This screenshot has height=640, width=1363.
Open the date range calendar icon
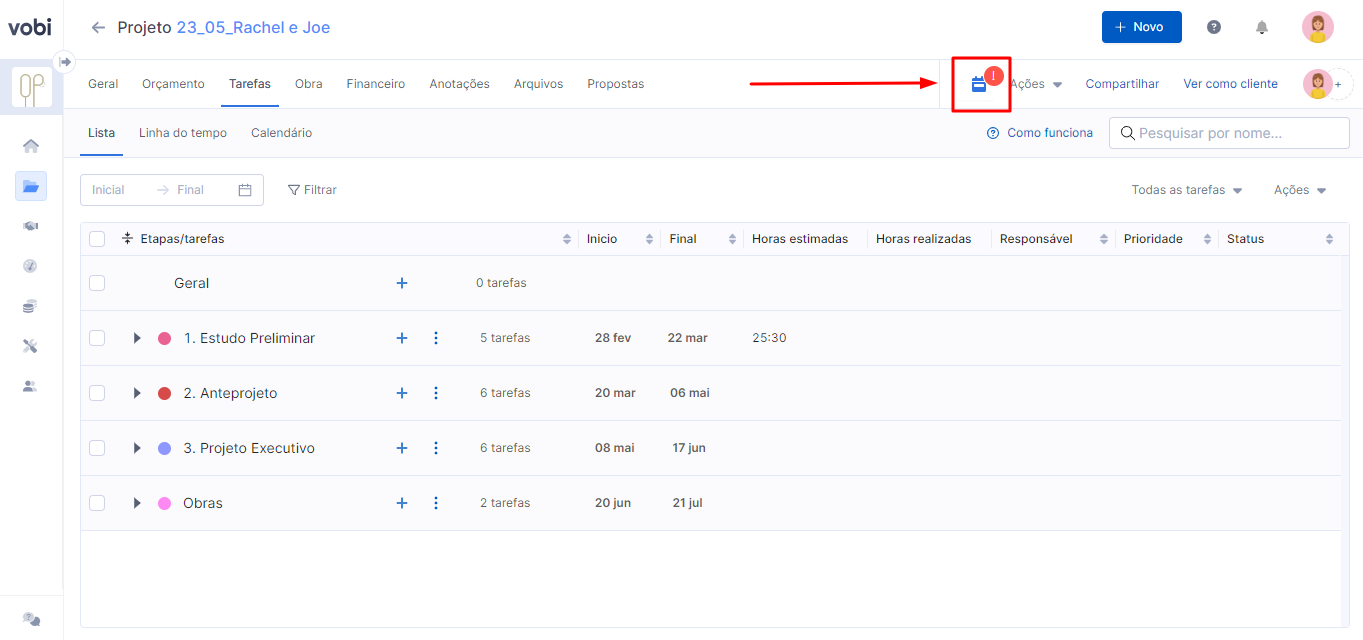245,190
